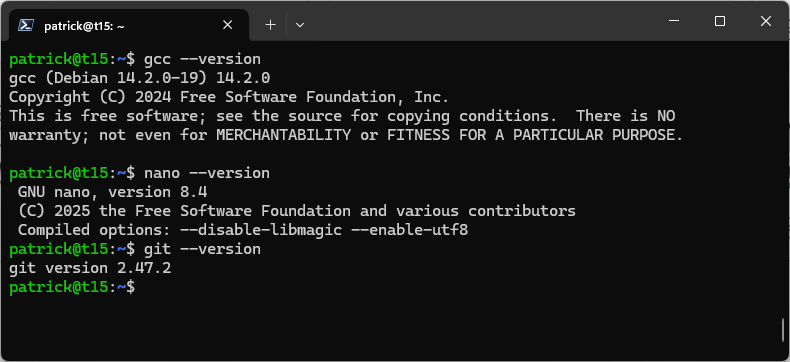
Task: Click the PowerShell icon on the tab
Action: (x=26, y=25)
